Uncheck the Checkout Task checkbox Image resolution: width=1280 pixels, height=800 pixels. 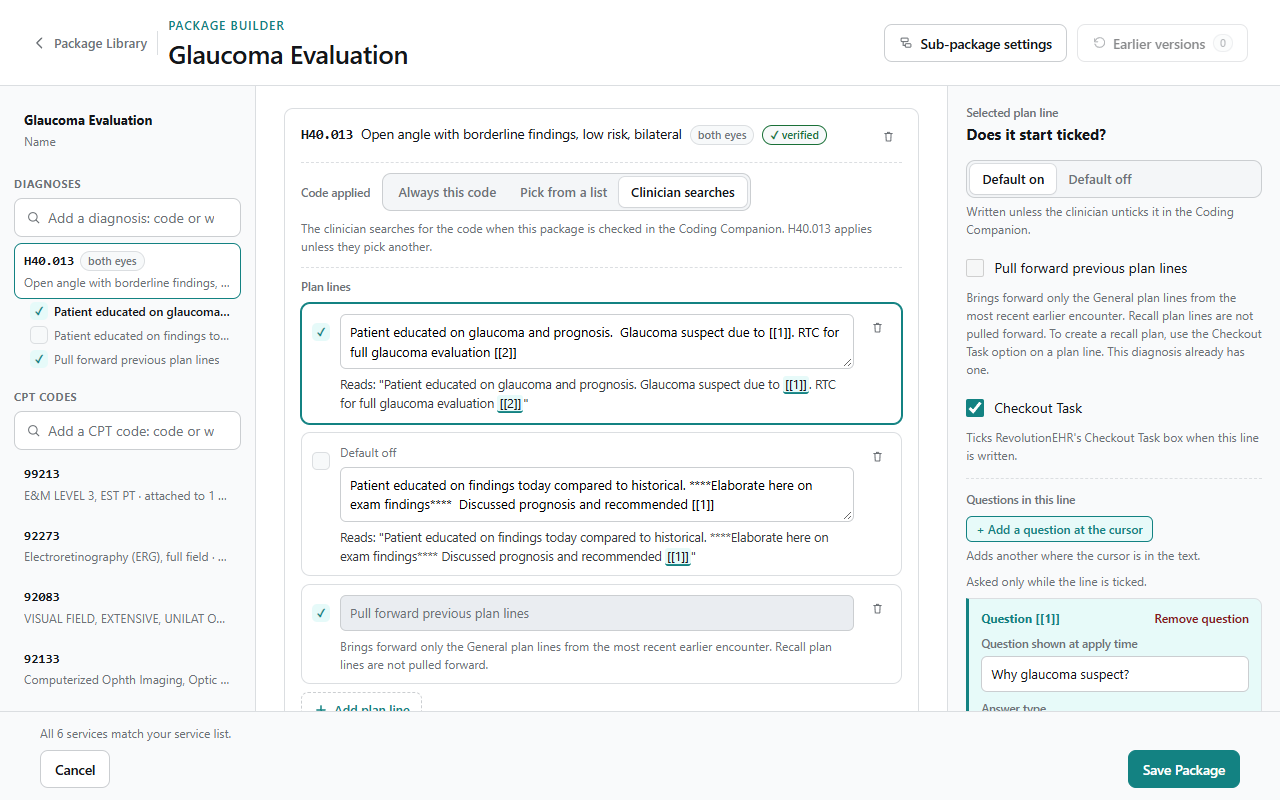975,408
